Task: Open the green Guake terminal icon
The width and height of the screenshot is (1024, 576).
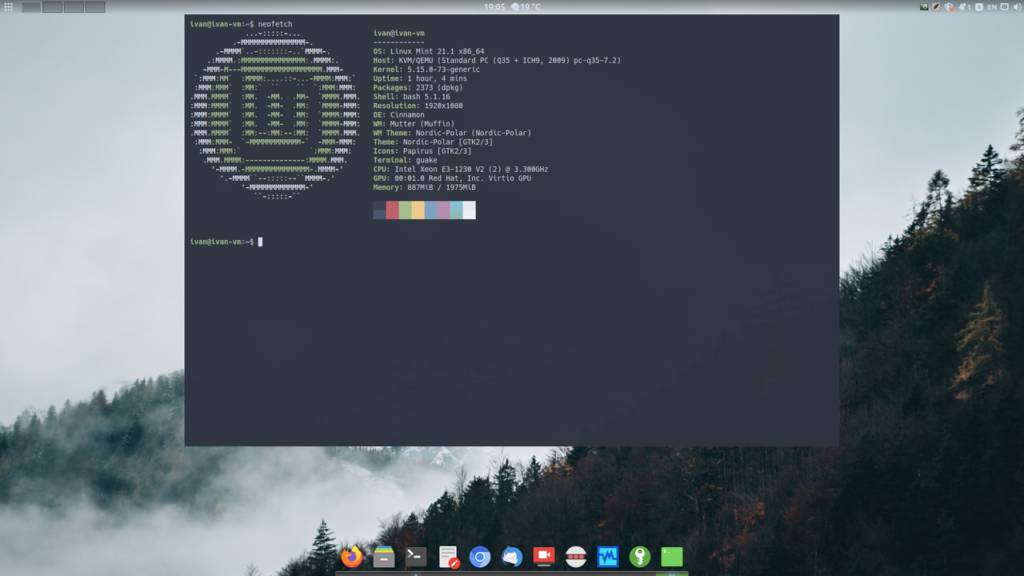Action: click(672, 557)
